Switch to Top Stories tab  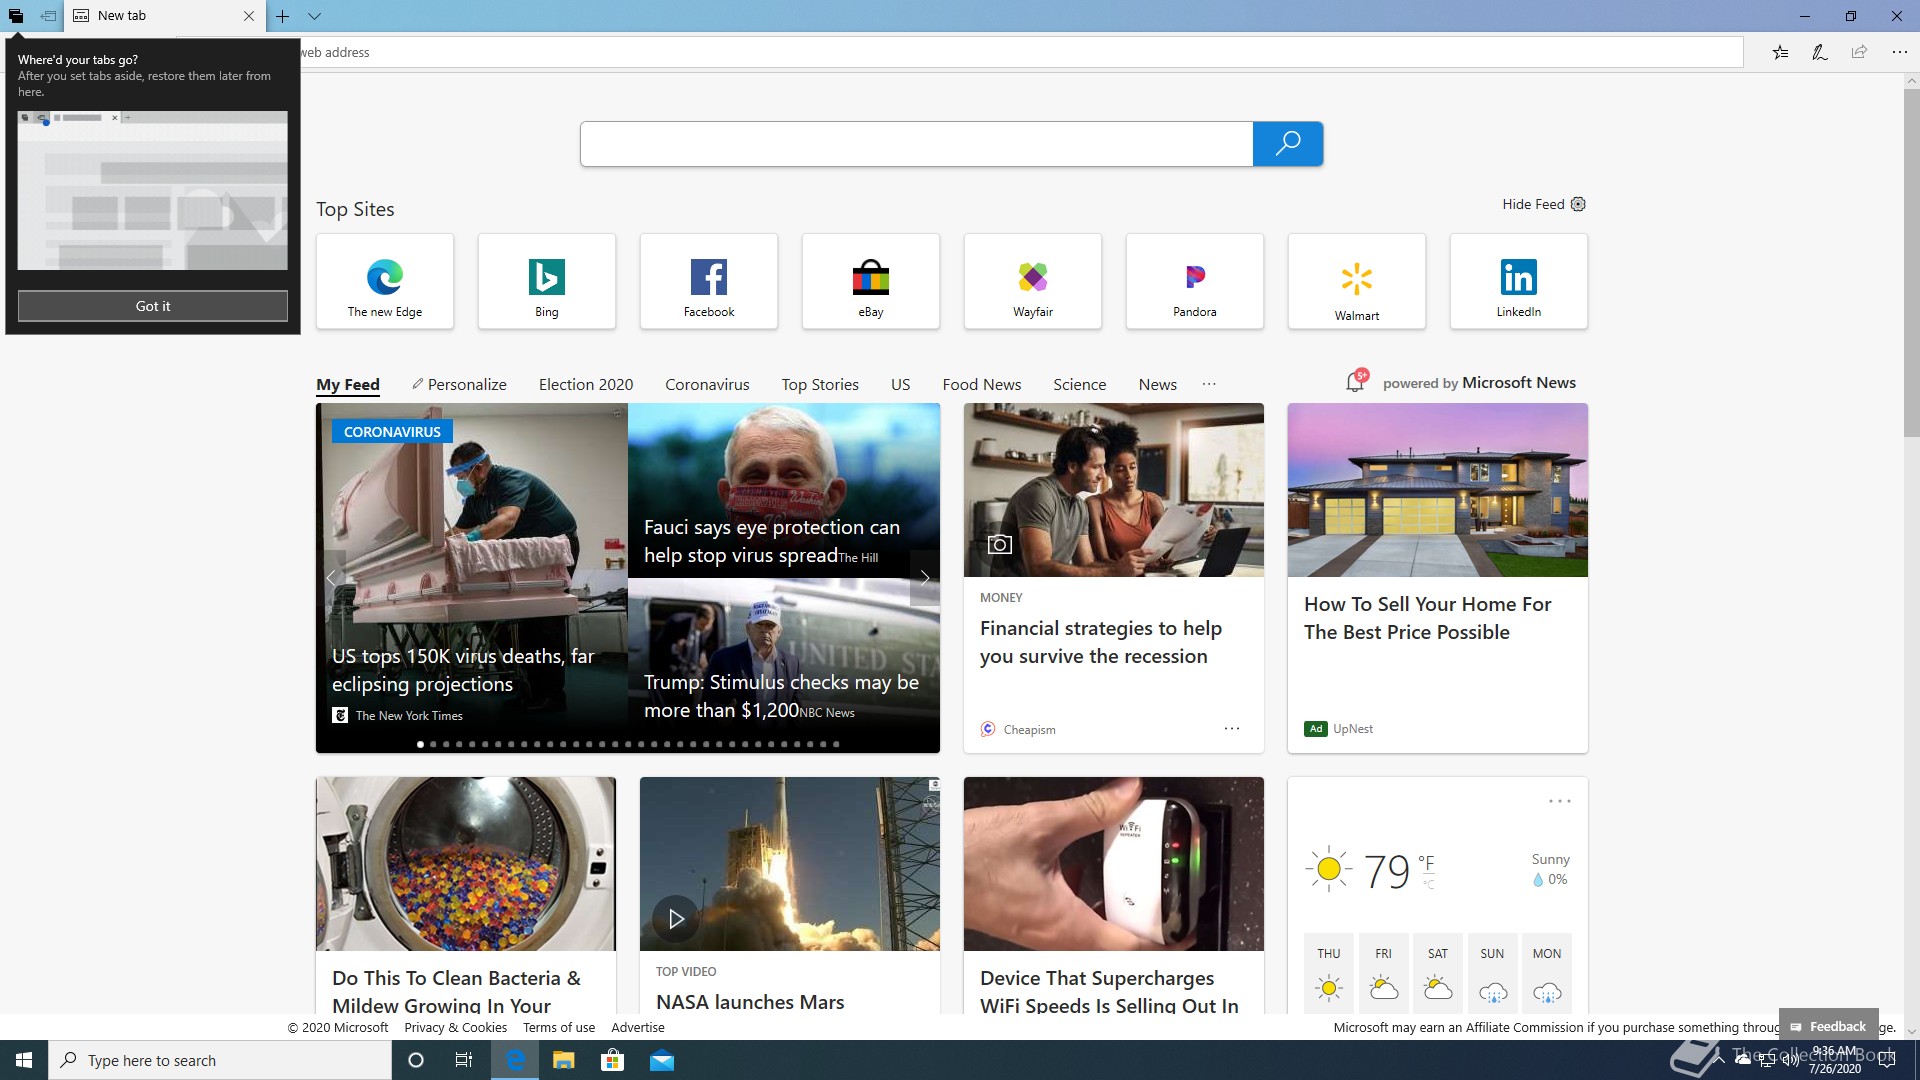click(820, 385)
